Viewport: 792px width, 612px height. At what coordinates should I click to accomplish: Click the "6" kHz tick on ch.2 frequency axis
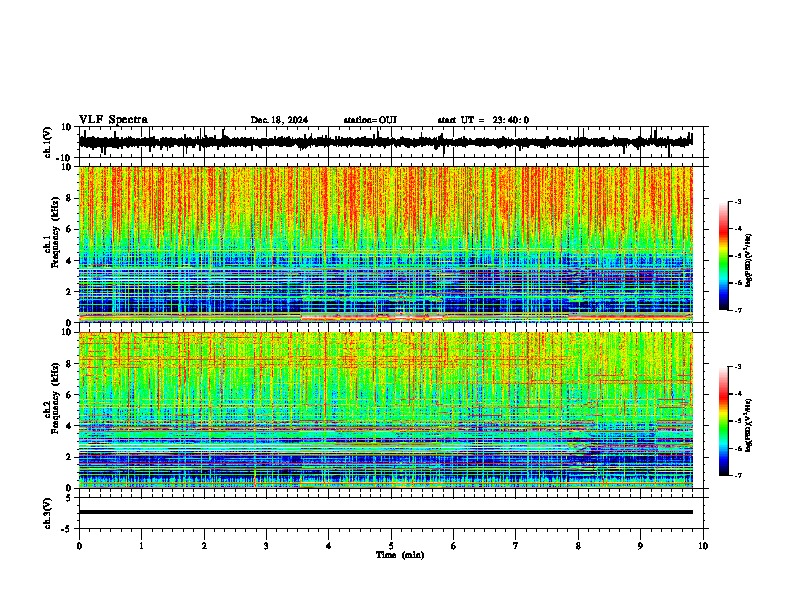70,394
